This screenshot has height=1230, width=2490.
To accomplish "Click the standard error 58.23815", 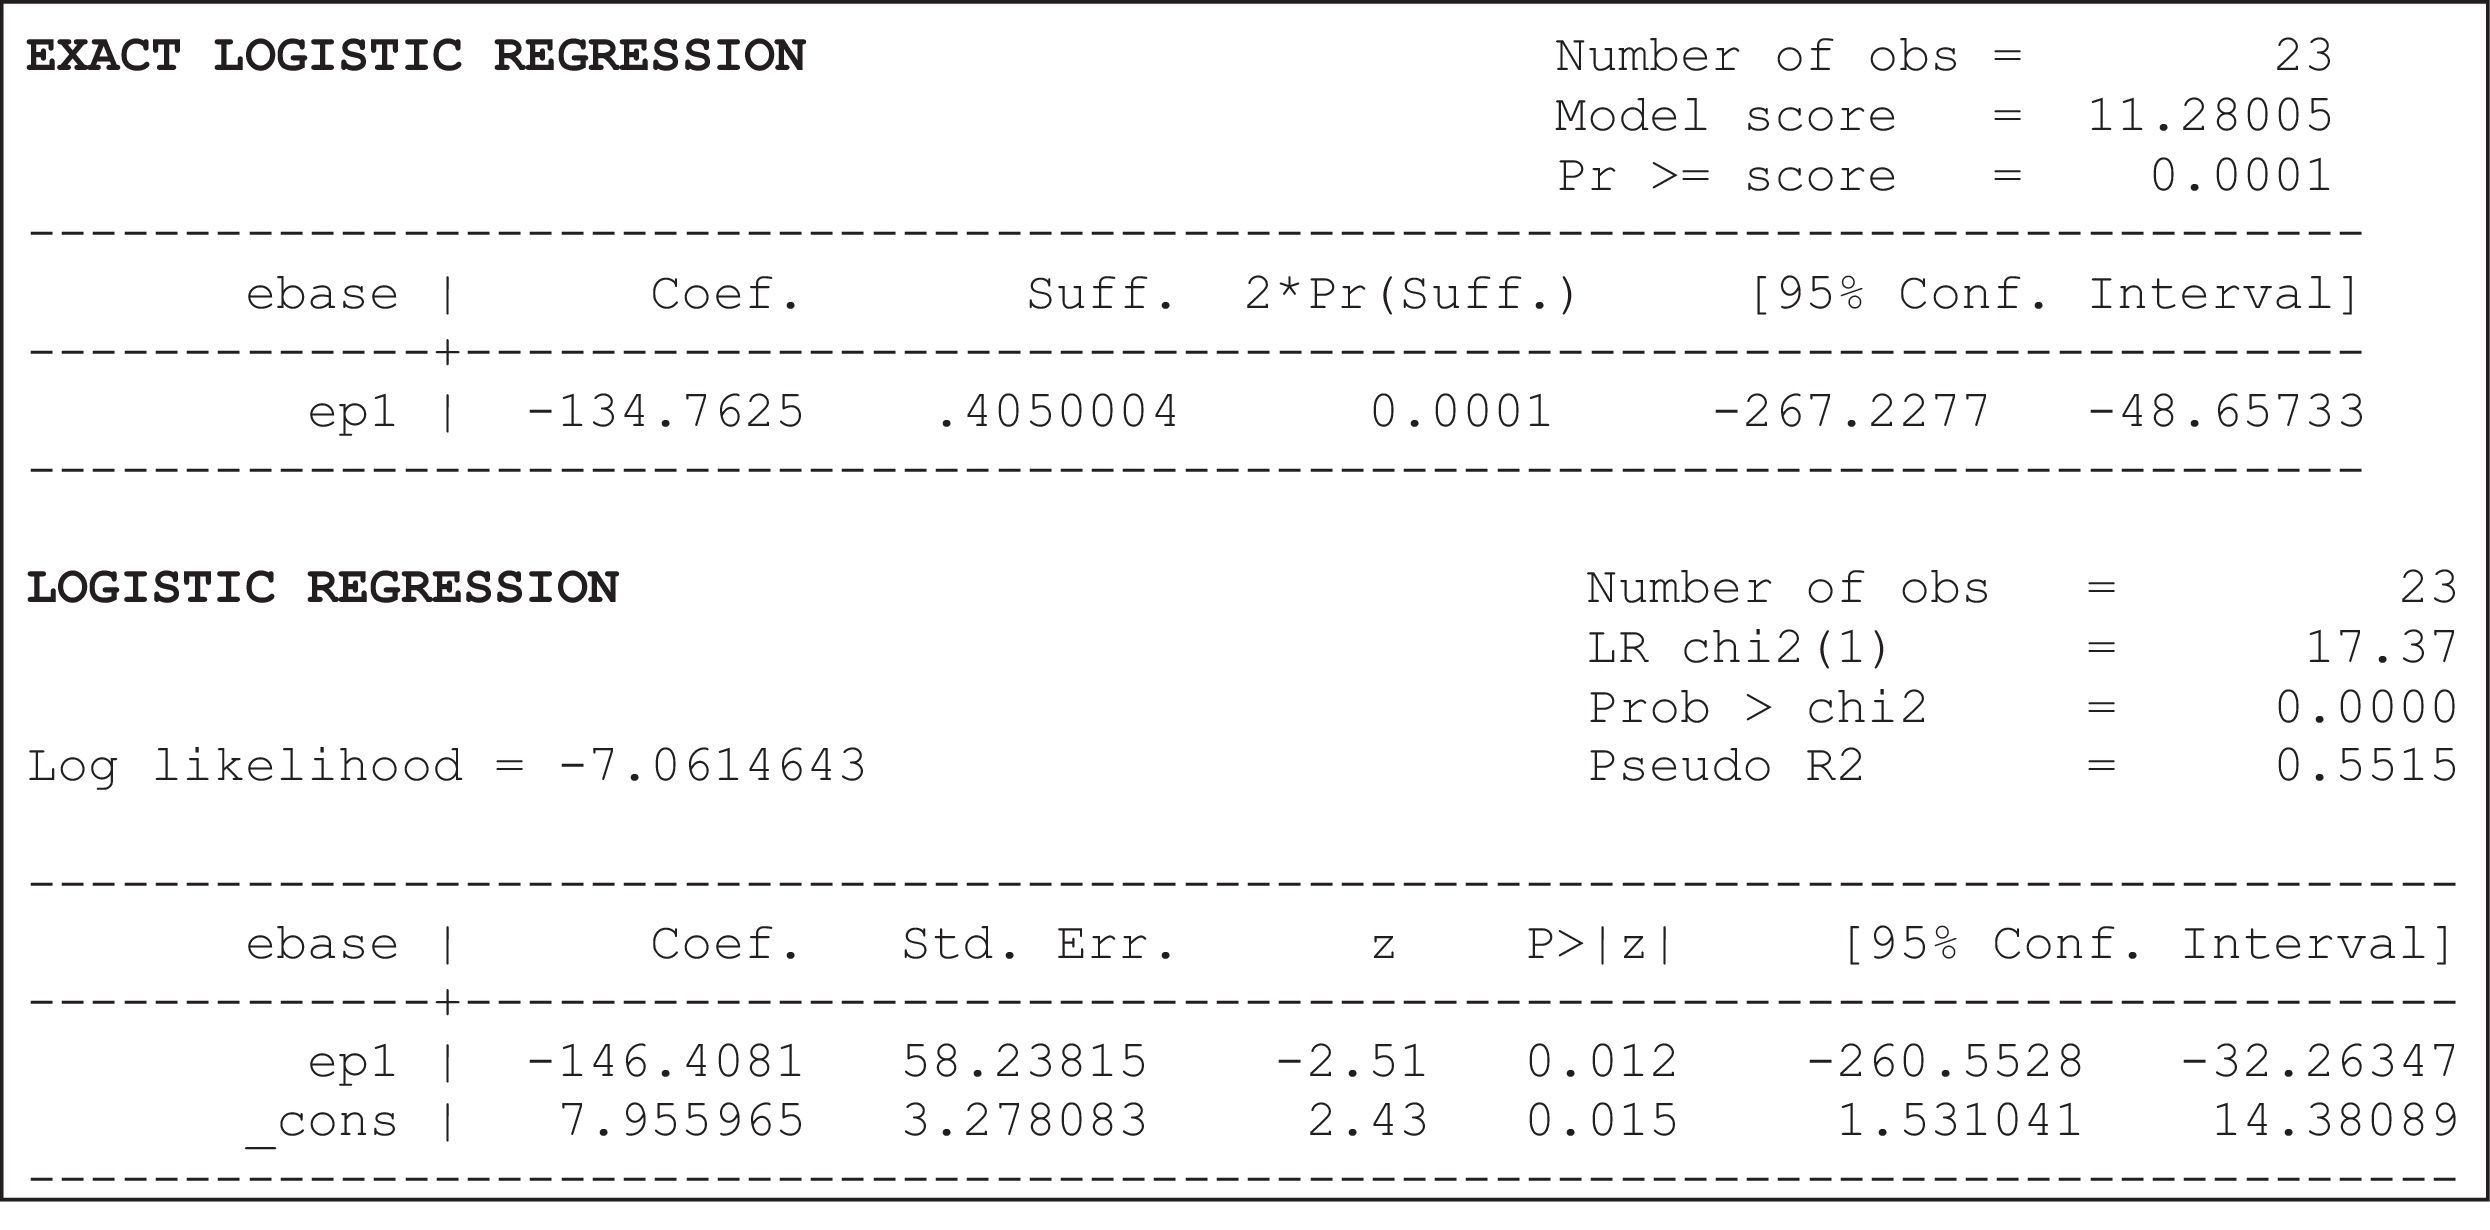I will 1025,1062.
